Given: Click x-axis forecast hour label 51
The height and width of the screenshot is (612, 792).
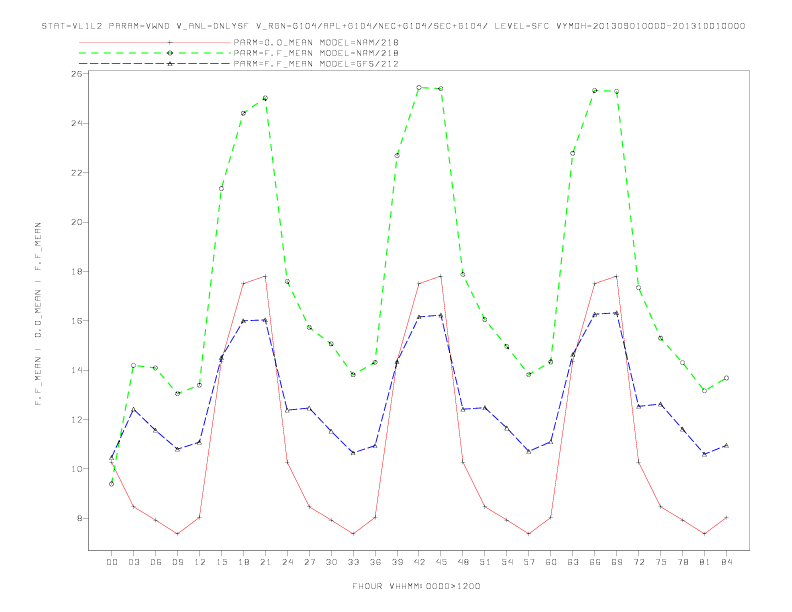Looking at the screenshot, I should (485, 562).
